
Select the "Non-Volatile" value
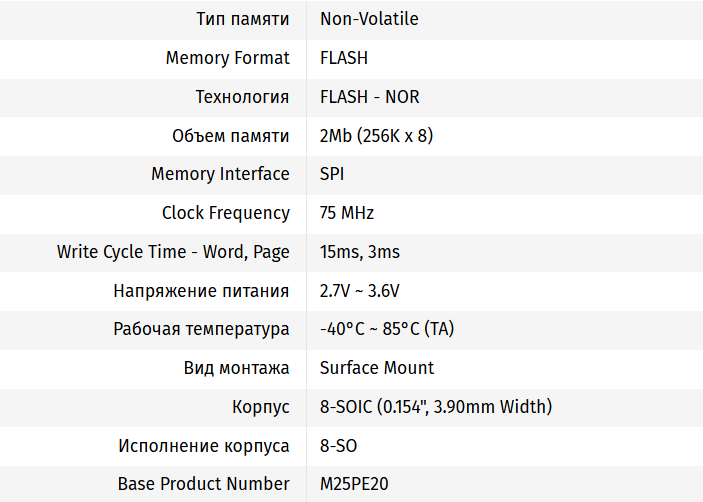(369, 19)
